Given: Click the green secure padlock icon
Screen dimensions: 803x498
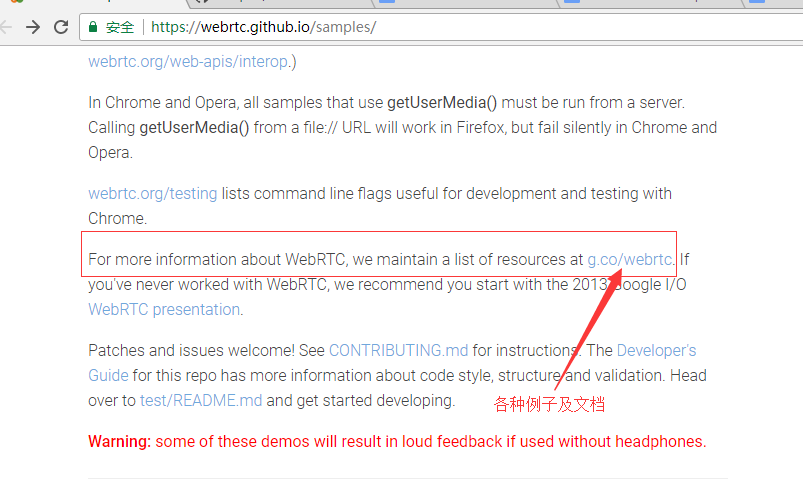Looking at the screenshot, I should tap(93, 27).
